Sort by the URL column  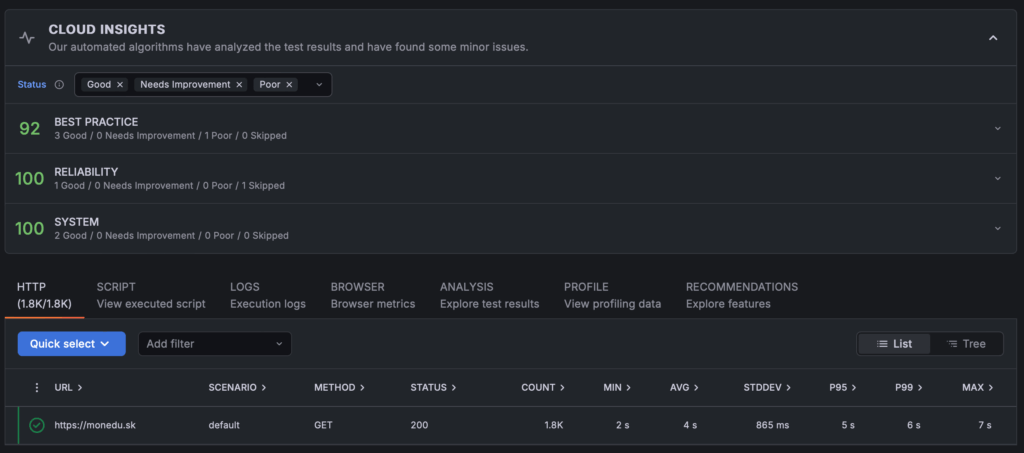click(69, 388)
